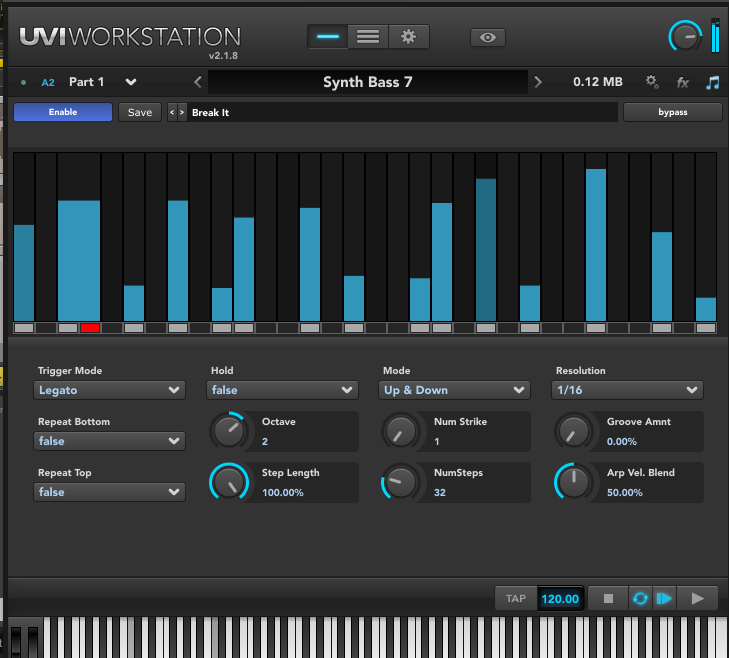This screenshot has width=729, height=658.
Task: Click the Groove Amnt knob
Action: [x=574, y=431]
